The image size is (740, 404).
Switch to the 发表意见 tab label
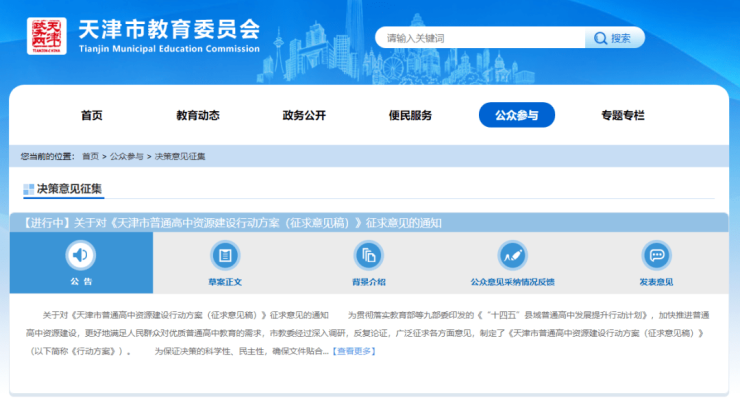point(656,282)
